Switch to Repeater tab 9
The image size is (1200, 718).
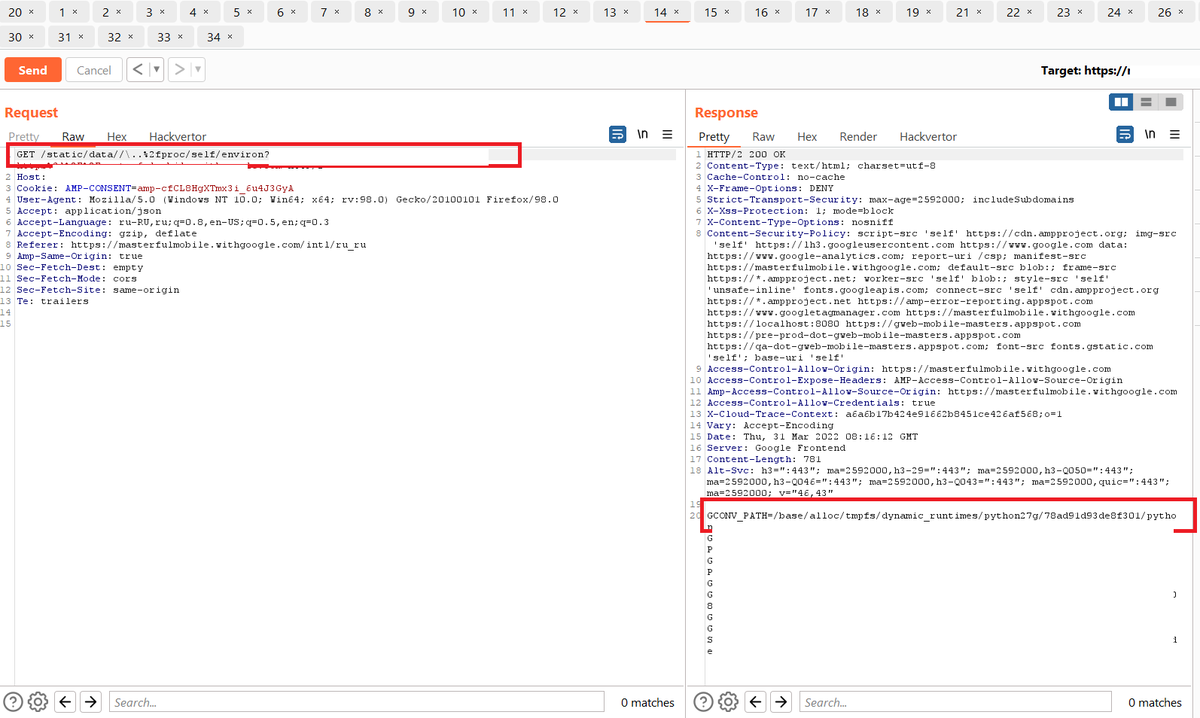(x=412, y=12)
